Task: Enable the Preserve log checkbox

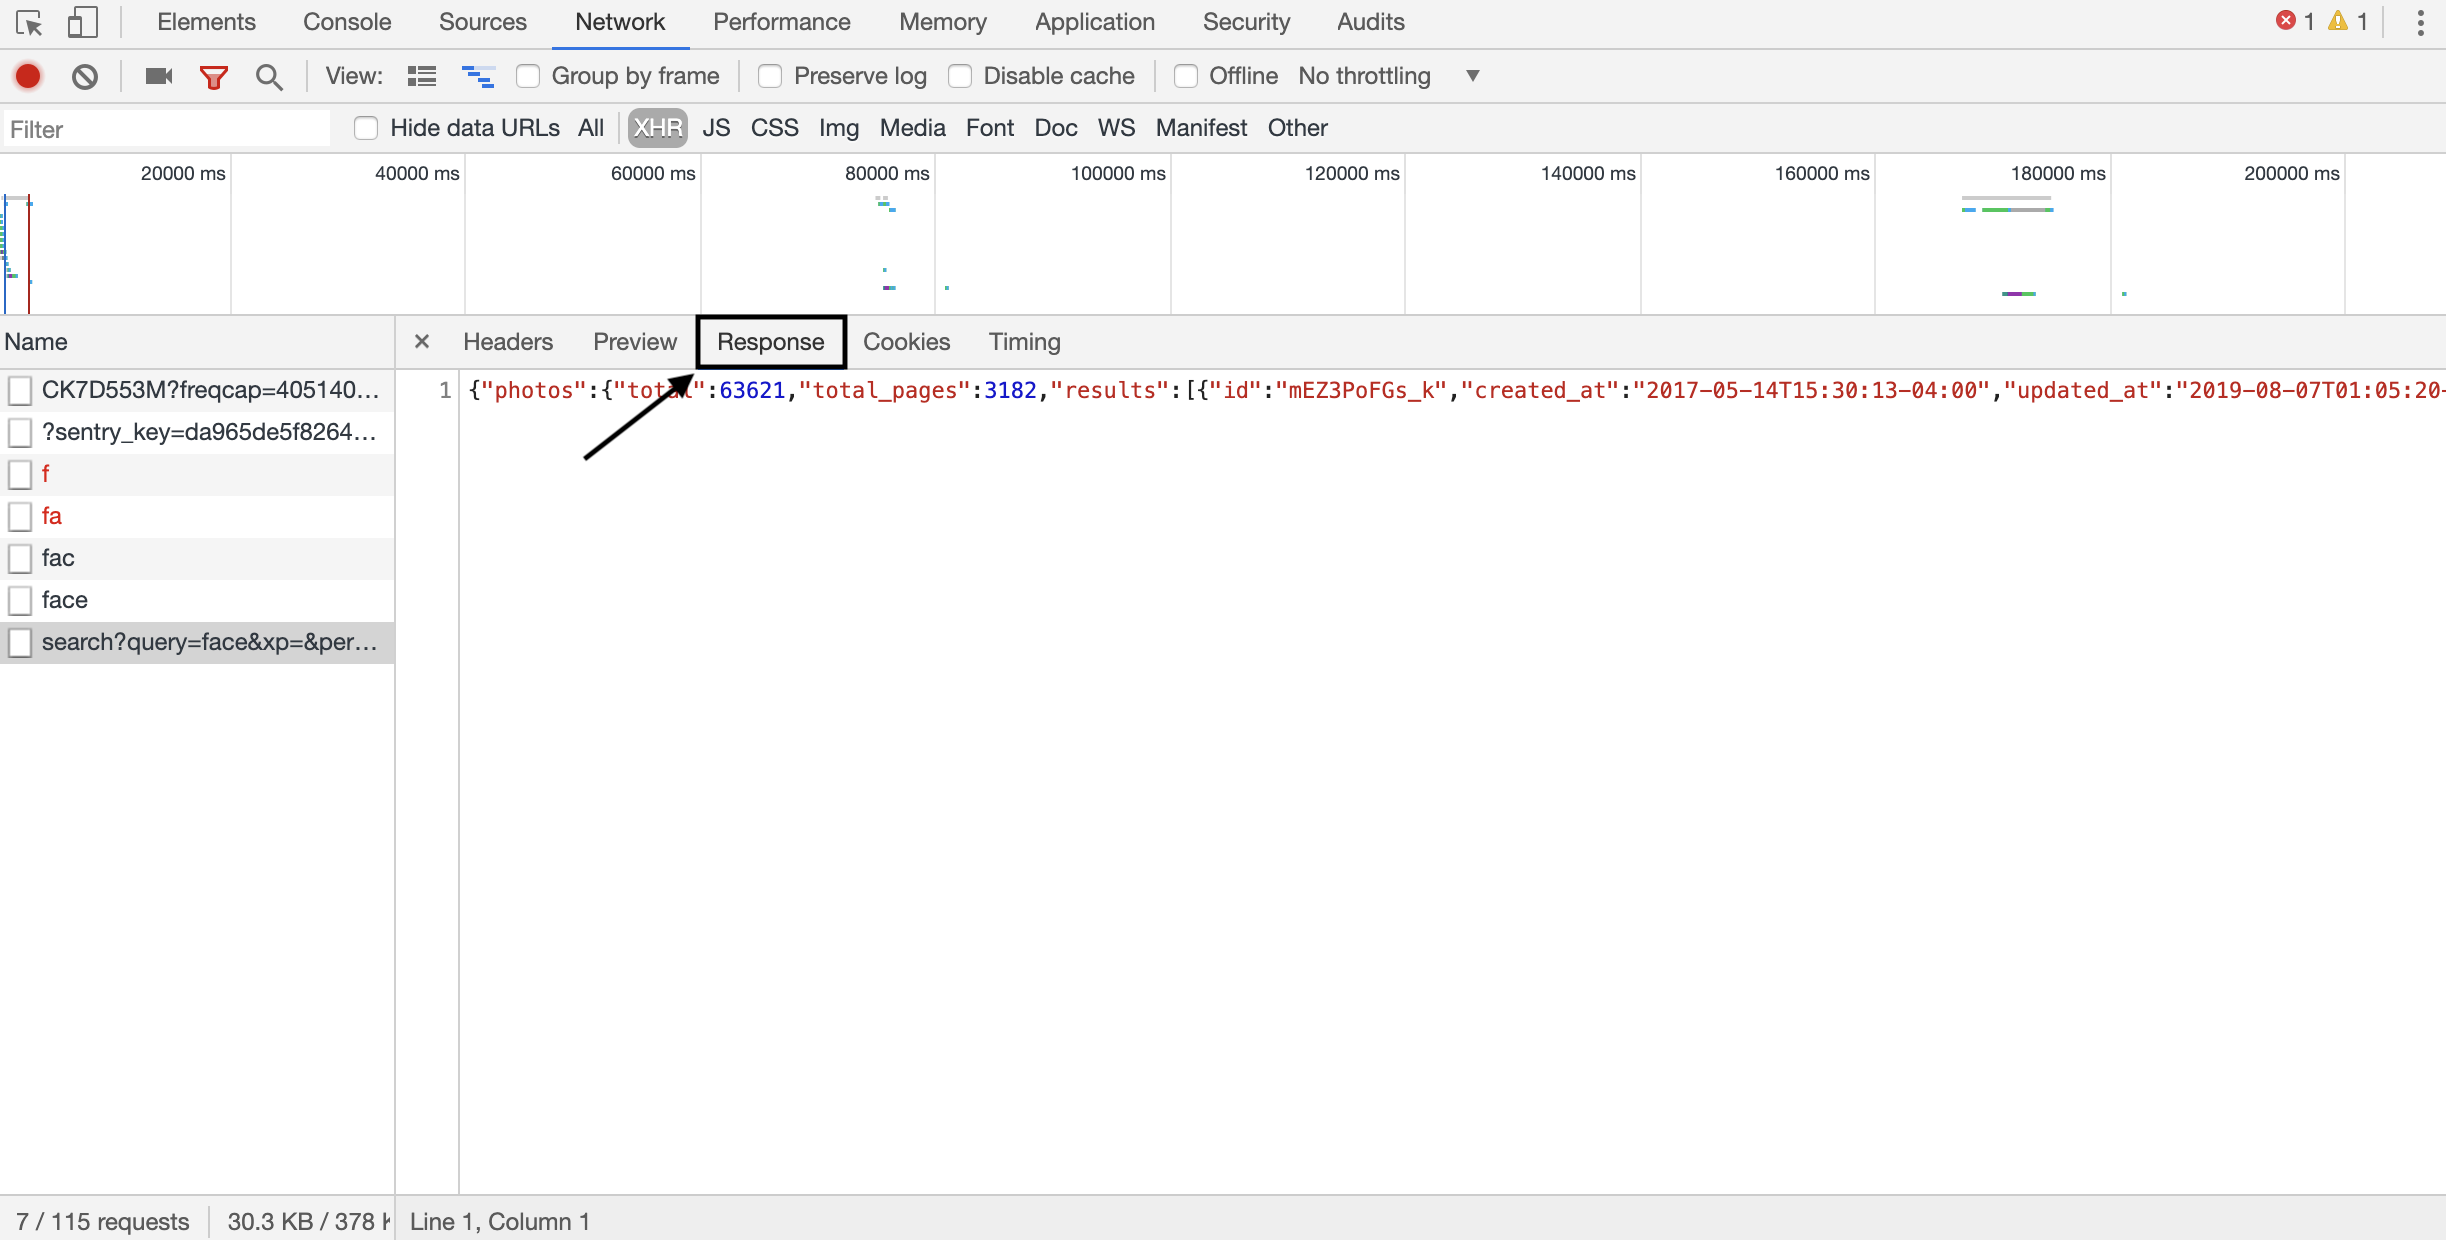Action: coord(770,76)
